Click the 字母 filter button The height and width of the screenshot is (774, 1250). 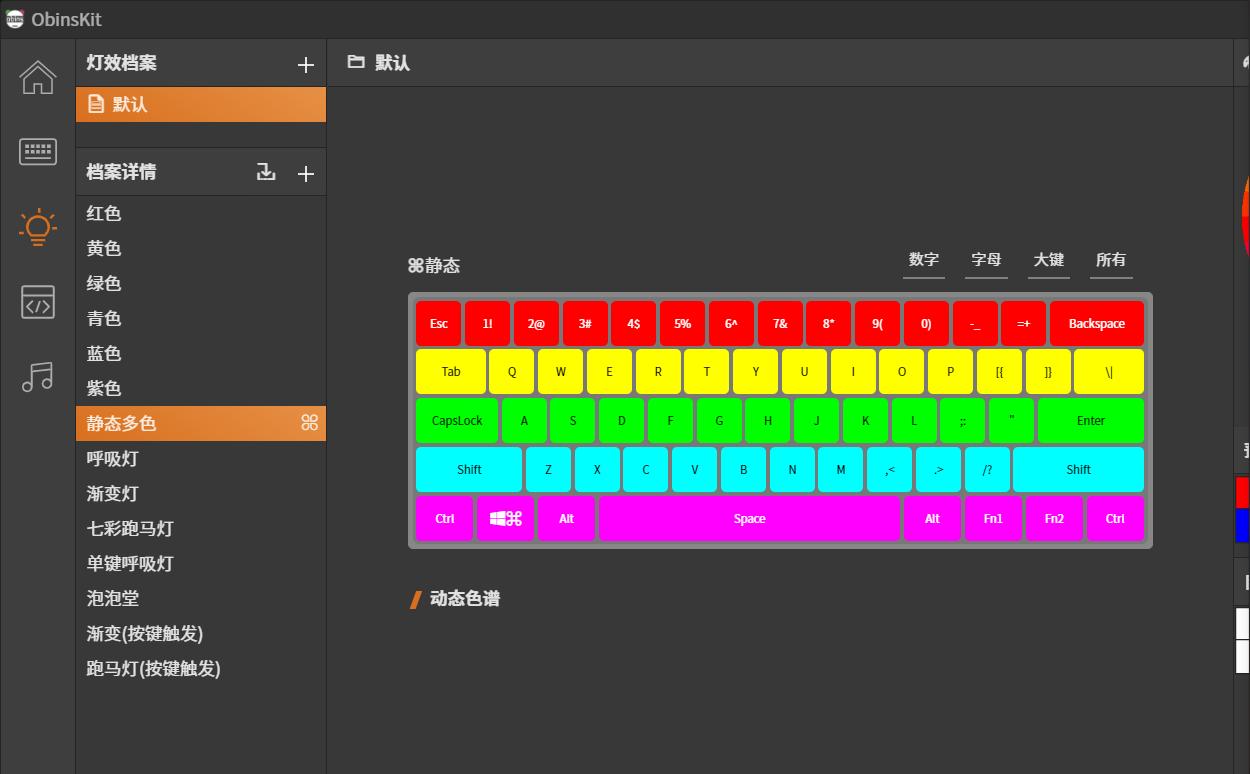click(986, 259)
